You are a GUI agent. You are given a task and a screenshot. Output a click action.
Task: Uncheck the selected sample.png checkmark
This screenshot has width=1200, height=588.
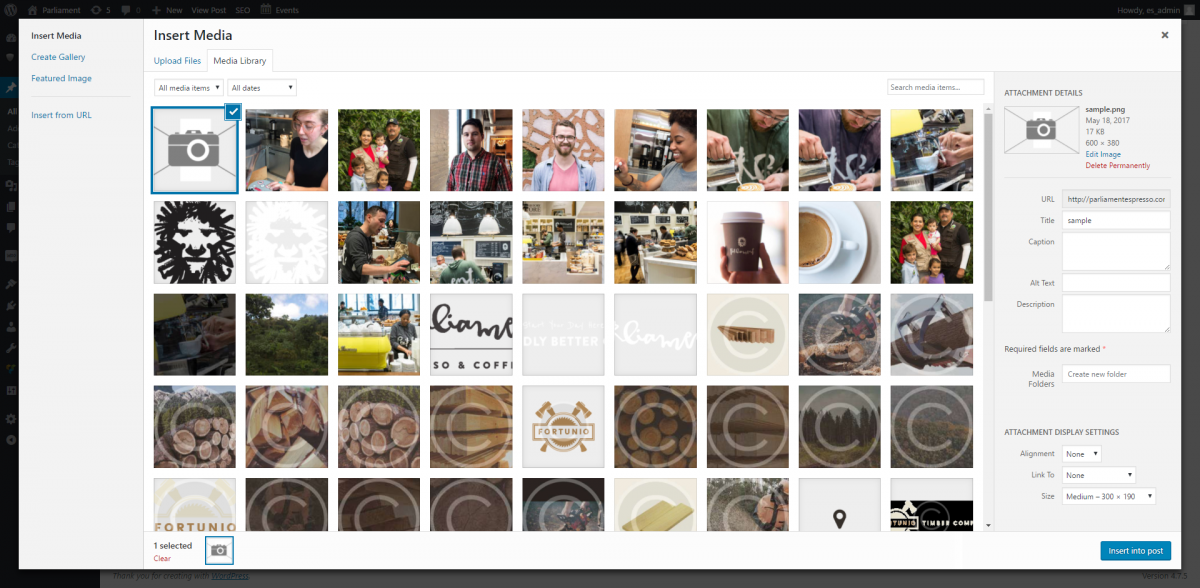coord(233,111)
